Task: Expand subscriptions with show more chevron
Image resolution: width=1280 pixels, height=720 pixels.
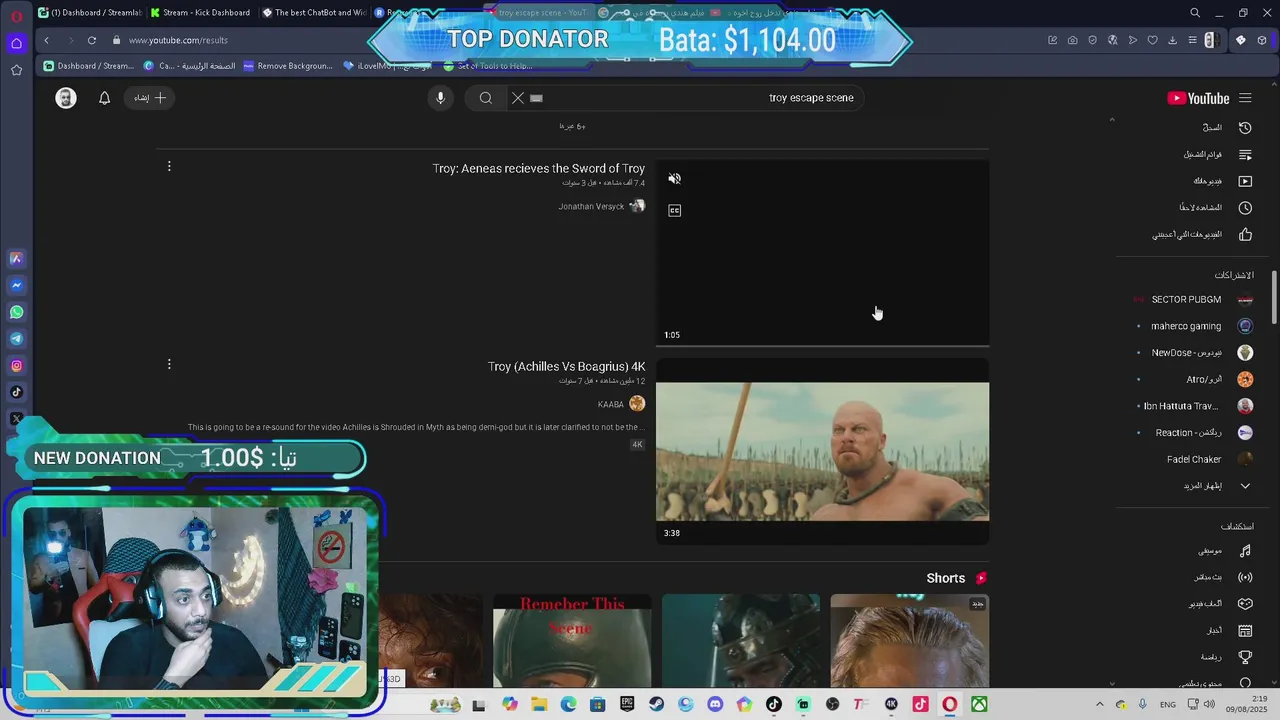Action: pyautogui.click(x=1245, y=486)
